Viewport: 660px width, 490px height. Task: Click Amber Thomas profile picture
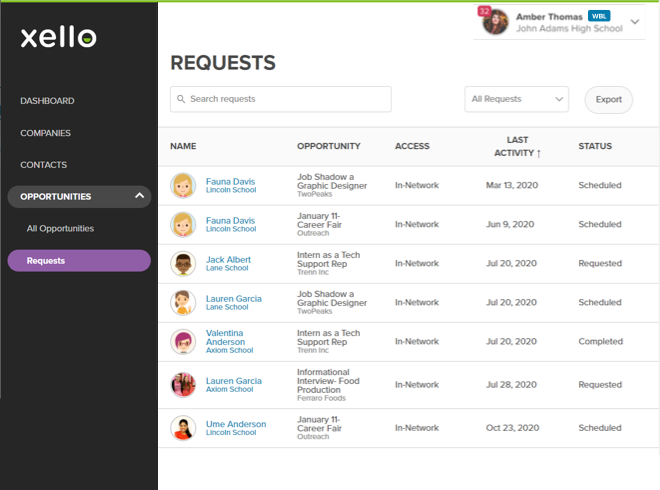(x=496, y=22)
